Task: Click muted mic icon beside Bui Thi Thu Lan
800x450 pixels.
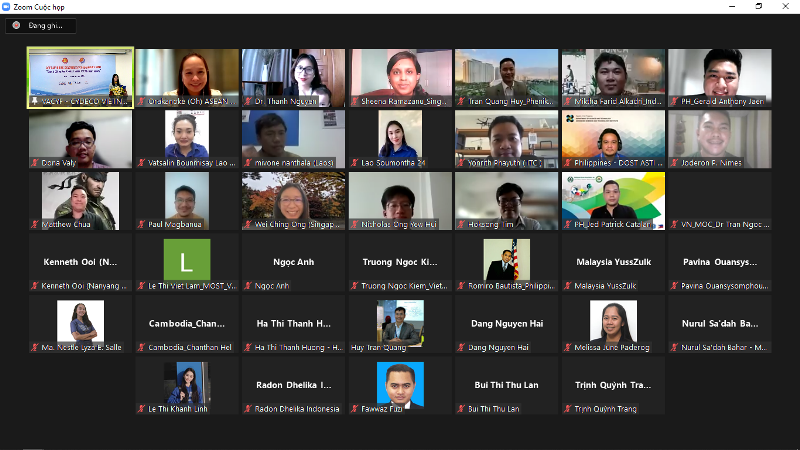Action: point(461,408)
